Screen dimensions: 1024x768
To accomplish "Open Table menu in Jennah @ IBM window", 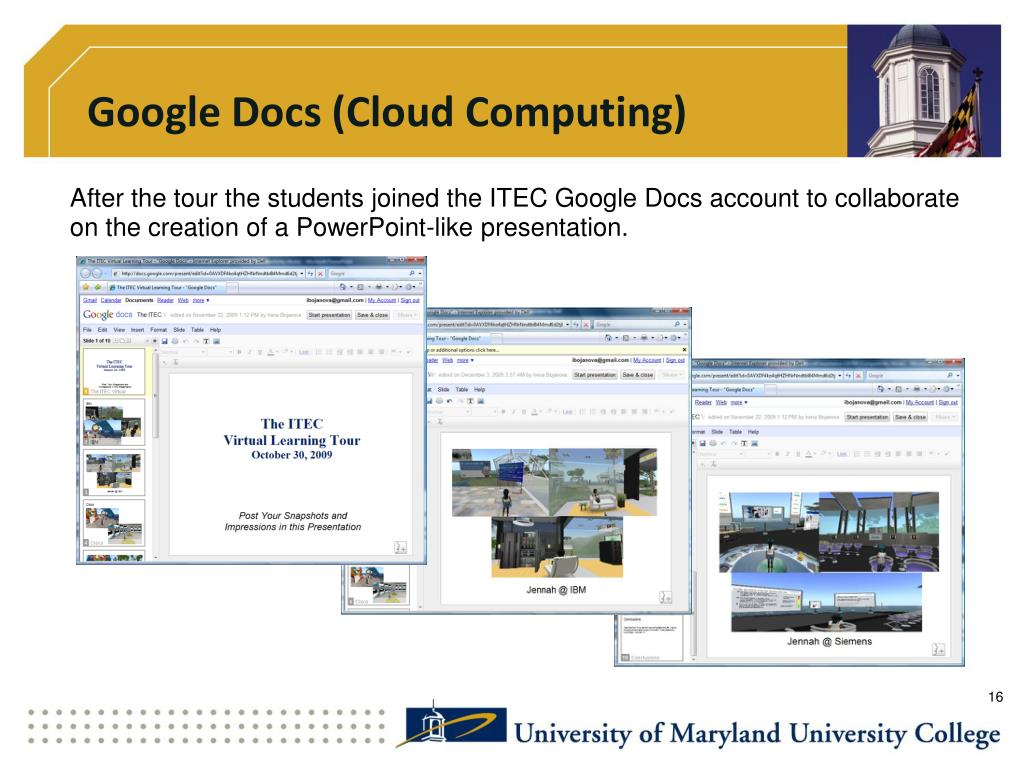I will [462, 389].
